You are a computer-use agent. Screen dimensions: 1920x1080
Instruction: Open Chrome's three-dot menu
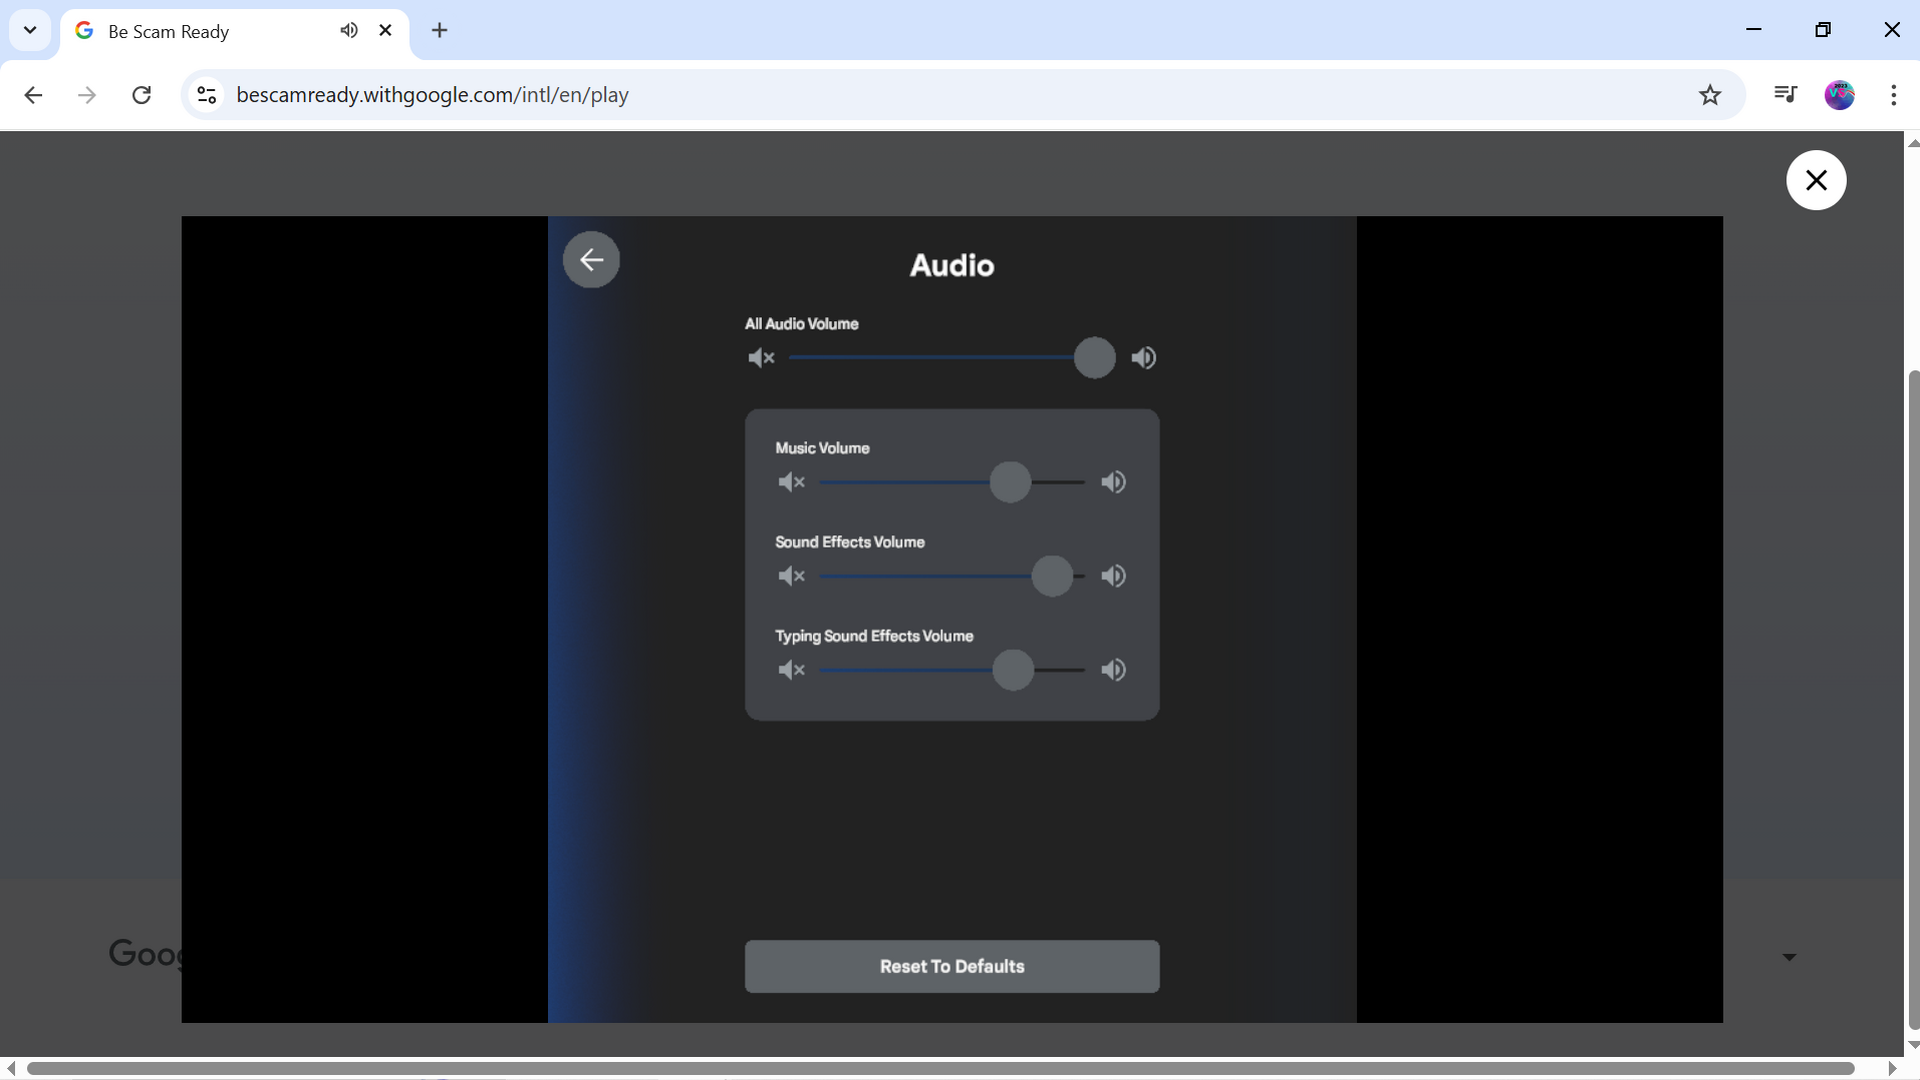click(1893, 95)
